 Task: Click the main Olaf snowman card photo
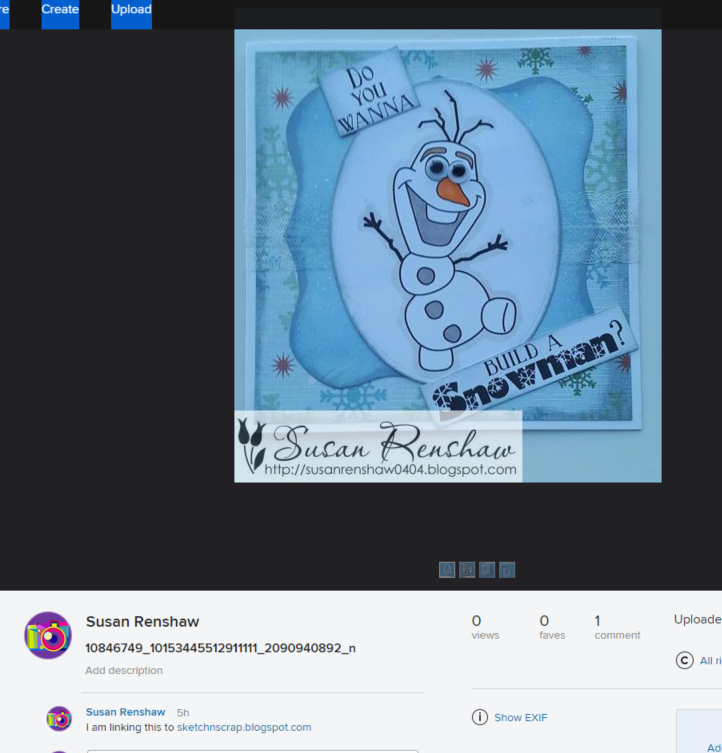point(448,256)
